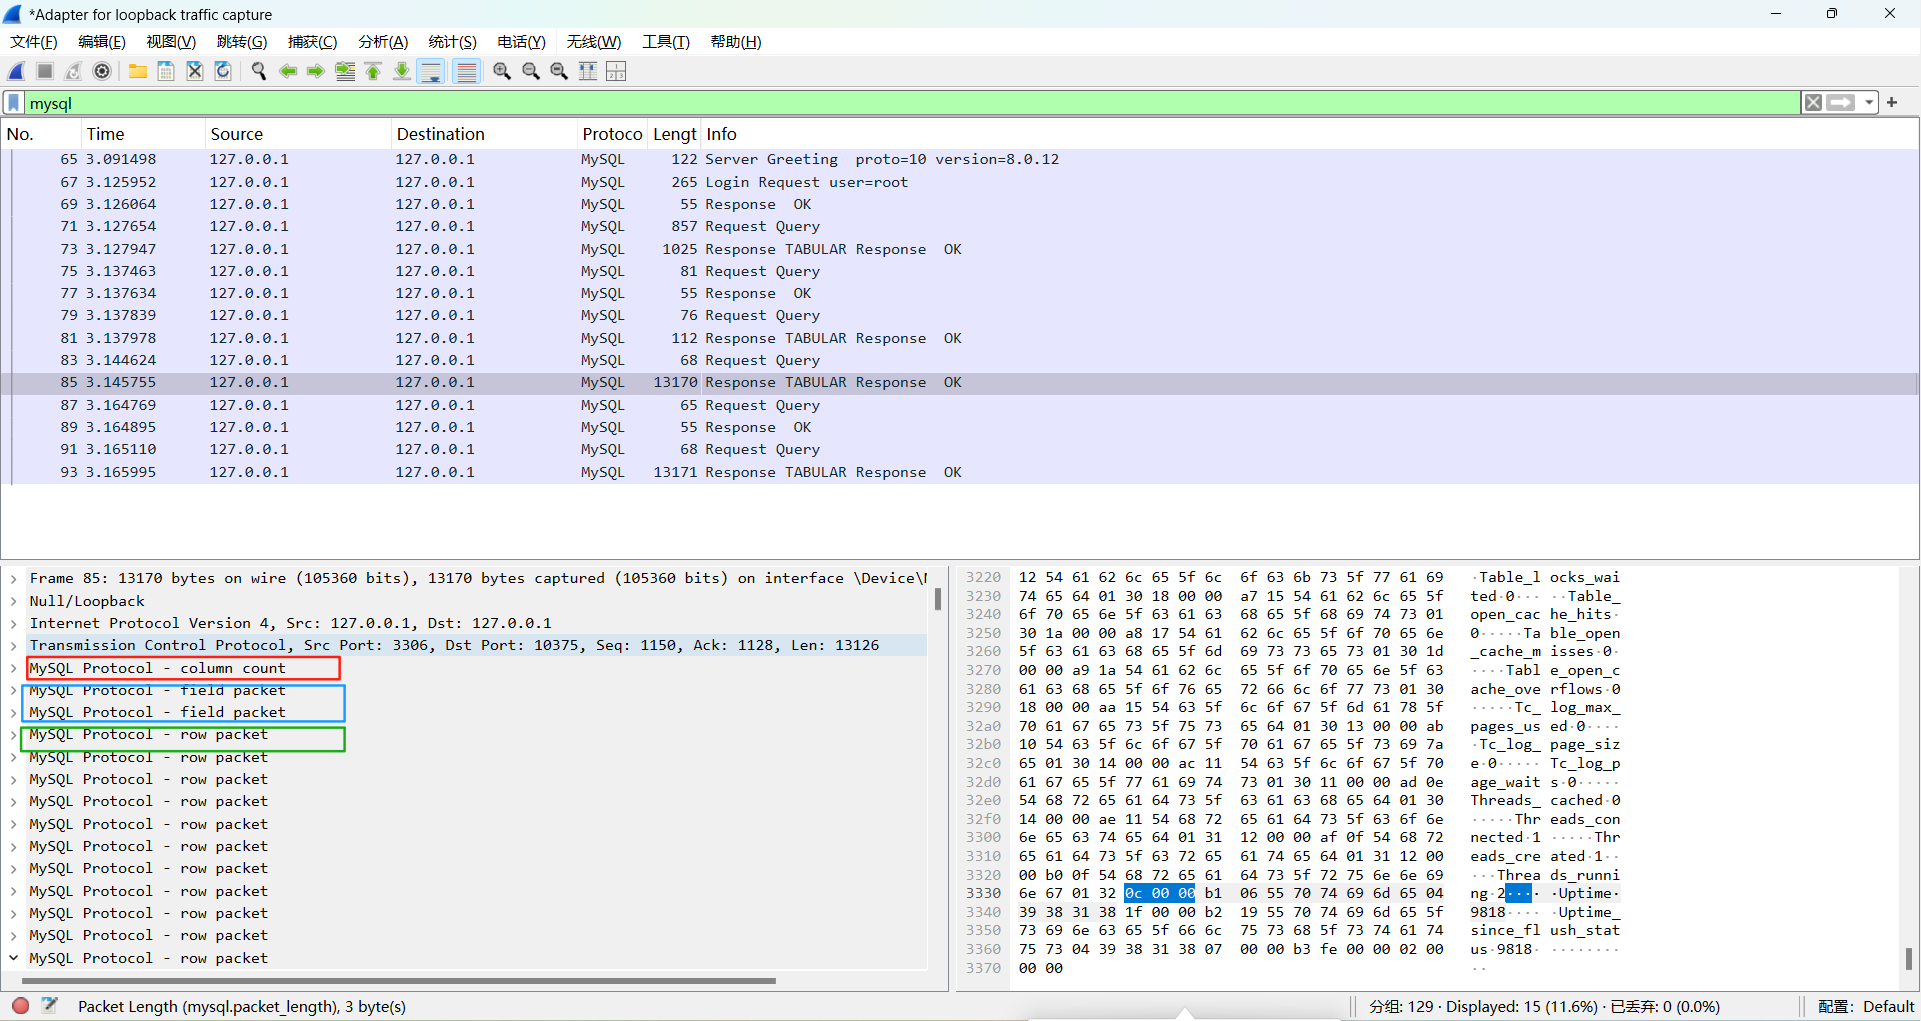Close this capture file
The height and width of the screenshot is (1021, 1921).
point(195,71)
